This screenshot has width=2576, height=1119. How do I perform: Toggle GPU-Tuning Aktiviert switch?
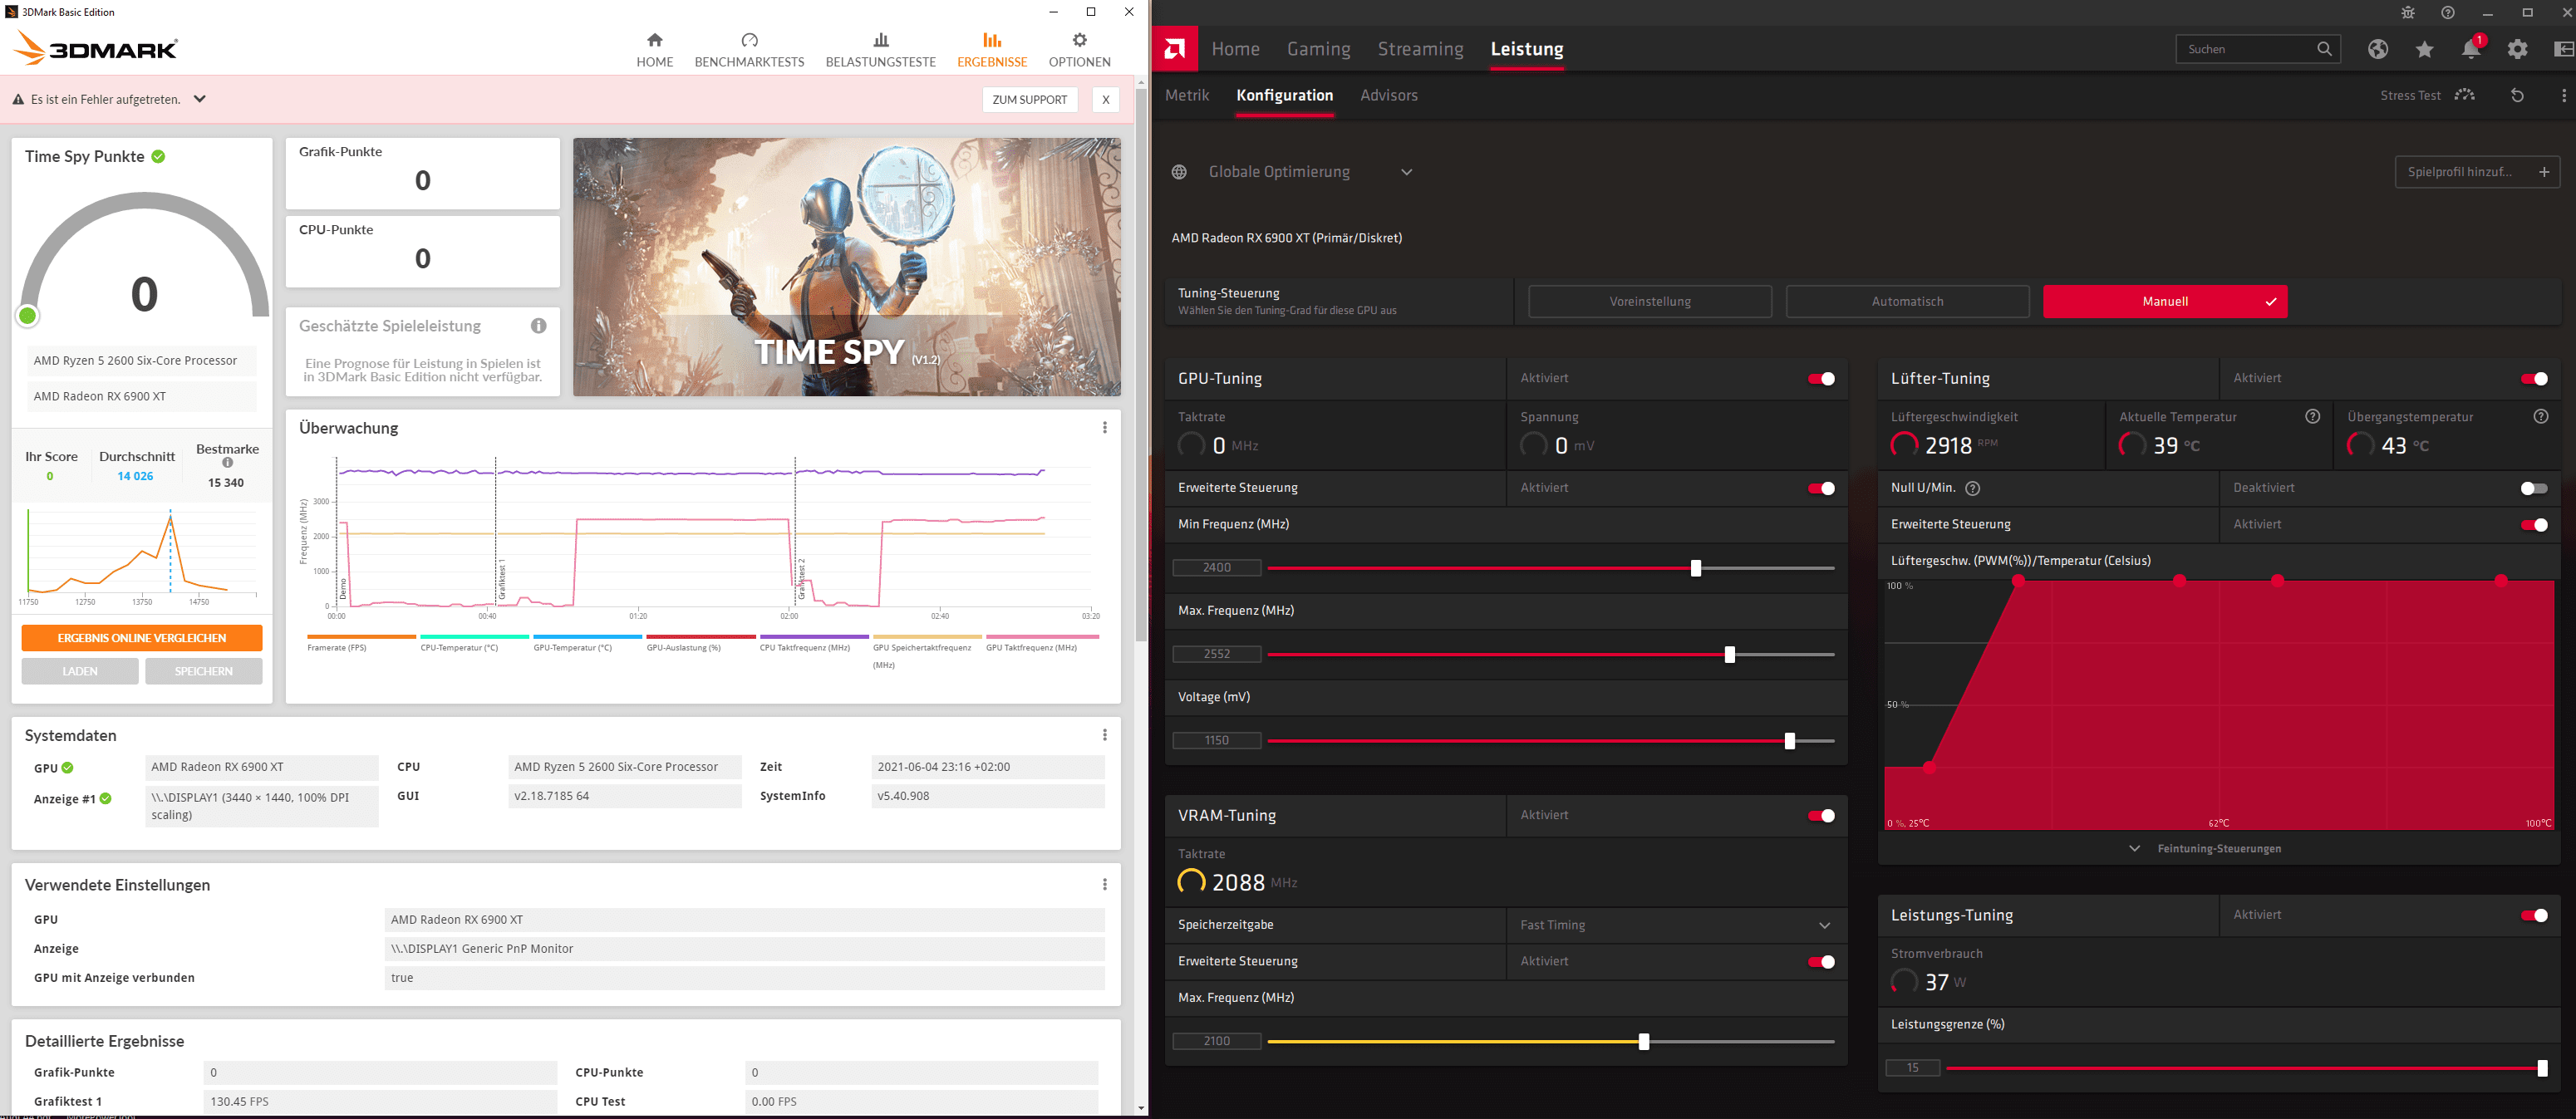(x=1821, y=379)
